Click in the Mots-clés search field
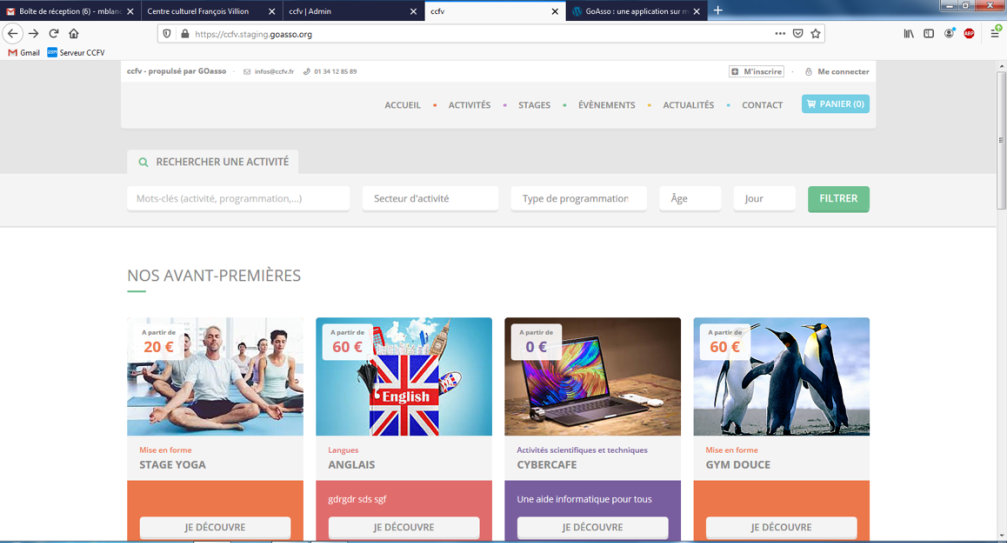This screenshot has width=1008, height=543. click(238, 199)
